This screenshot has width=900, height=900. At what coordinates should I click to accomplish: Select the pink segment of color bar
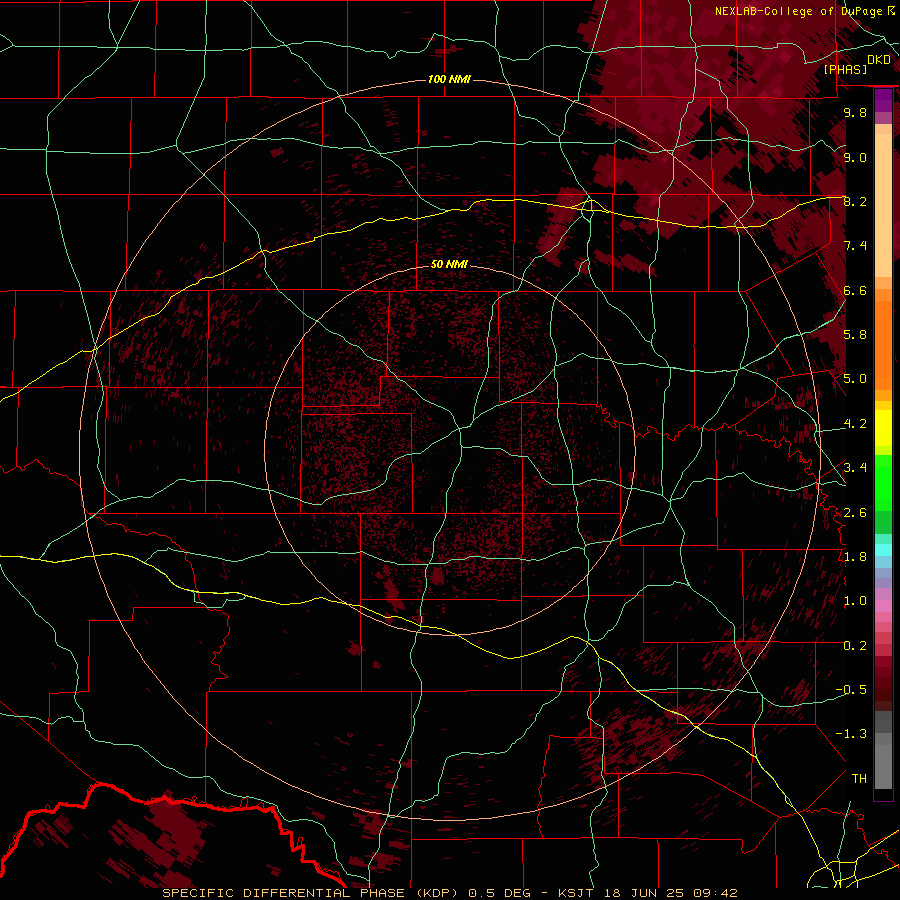click(x=883, y=606)
